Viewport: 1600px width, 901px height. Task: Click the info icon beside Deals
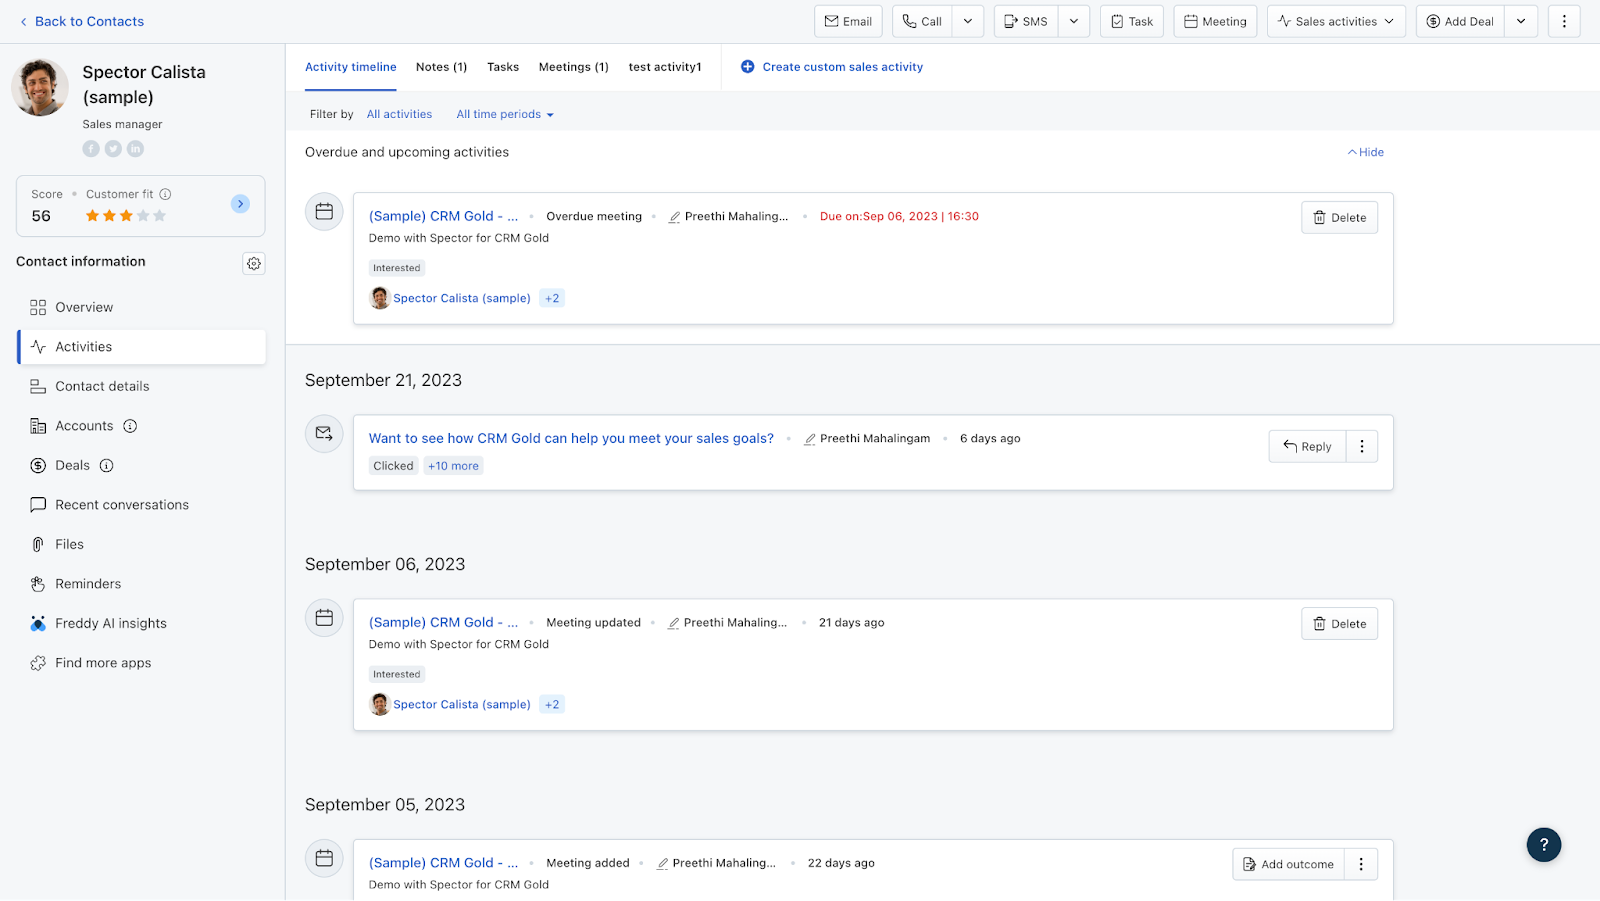107,465
